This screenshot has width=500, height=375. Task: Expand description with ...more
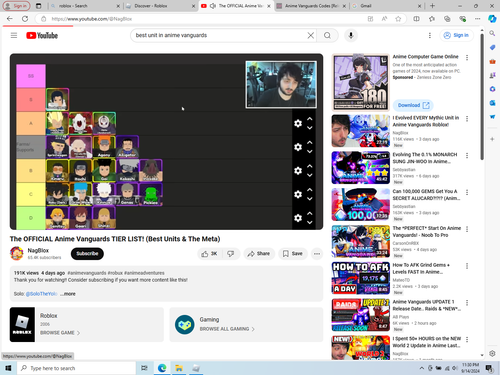68,294
